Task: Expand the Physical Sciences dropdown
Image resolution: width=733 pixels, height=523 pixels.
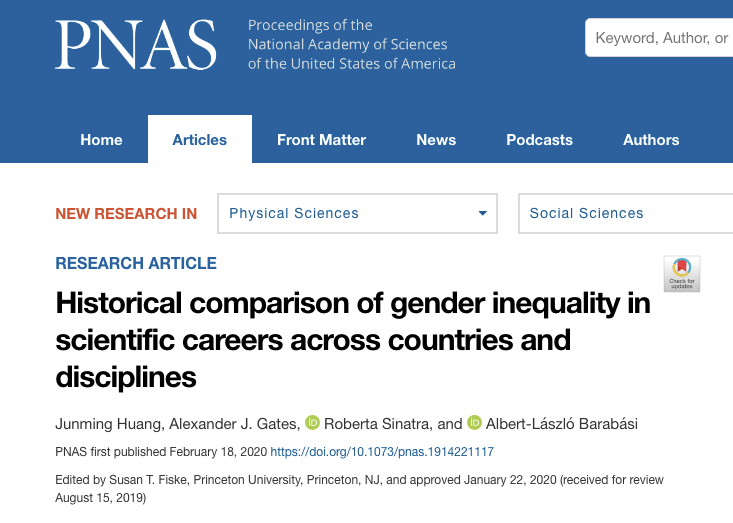Action: [x=357, y=213]
